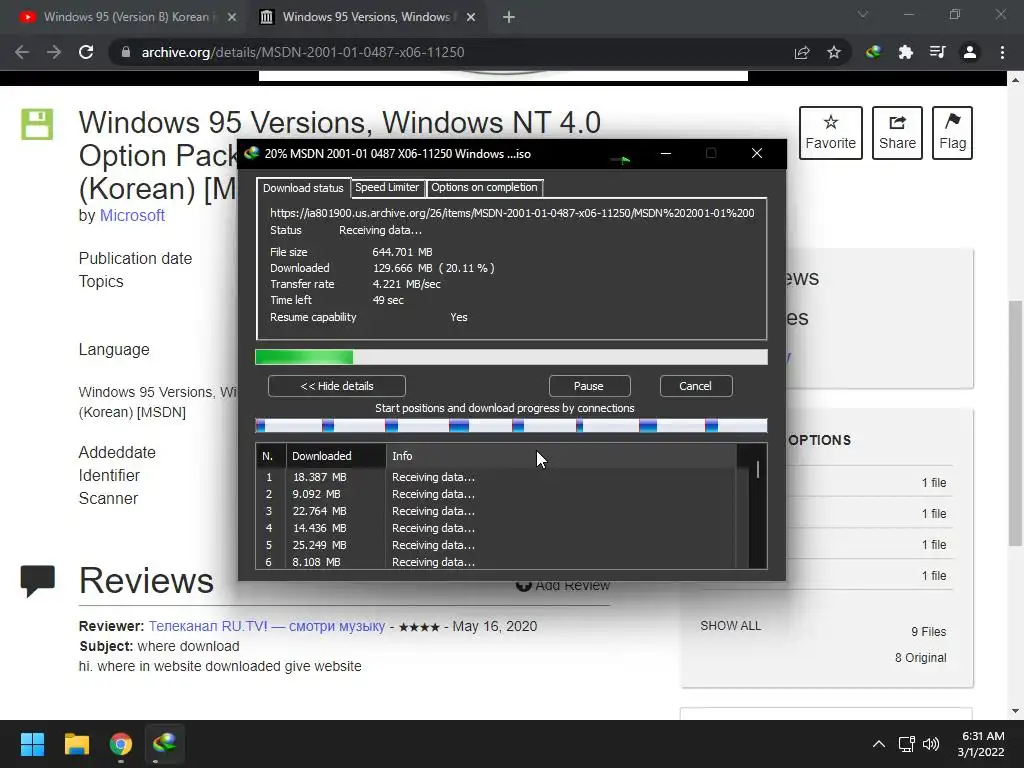This screenshot has width=1024, height=768.
Task: Flag this archive.org item
Action: click(x=952, y=133)
